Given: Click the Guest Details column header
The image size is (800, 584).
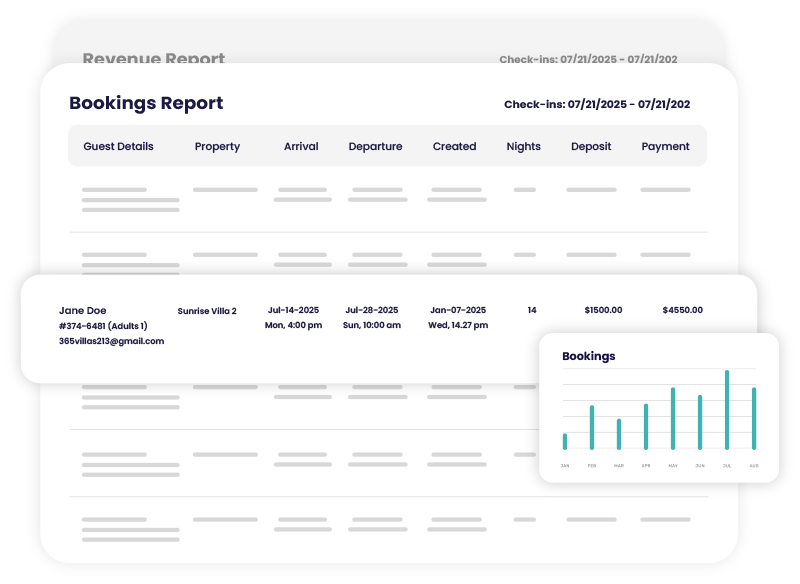Looking at the screenshot, I should click(x=118, y=146).
